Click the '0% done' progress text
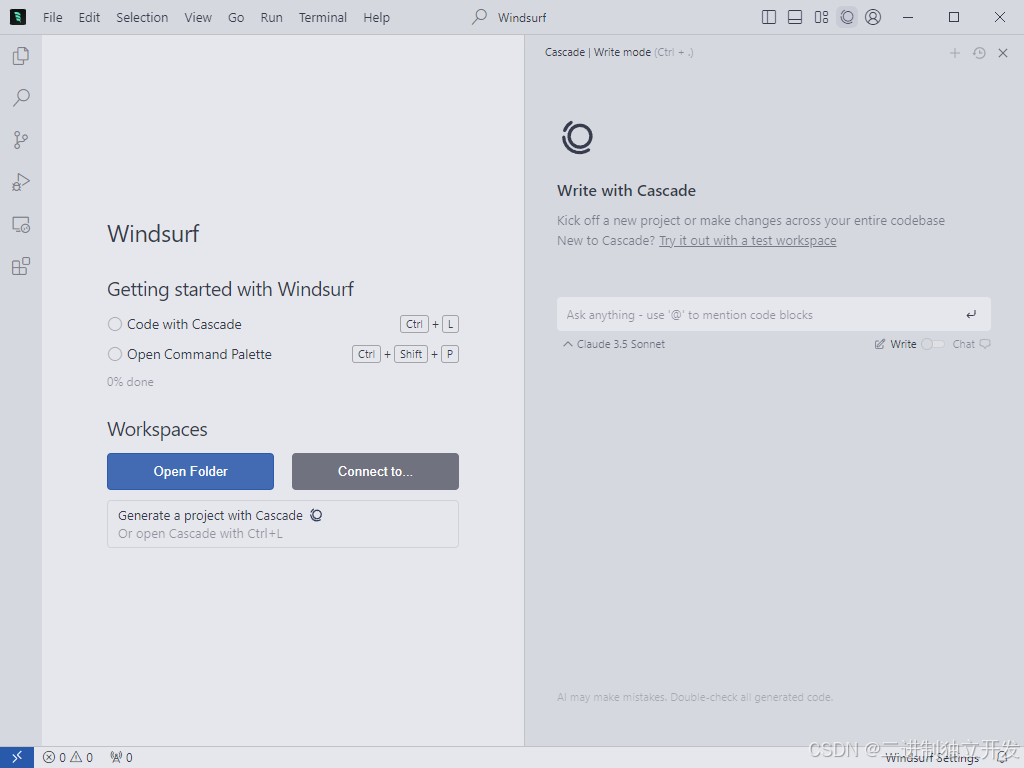The image size is (1024, 768). pos(131,382)
